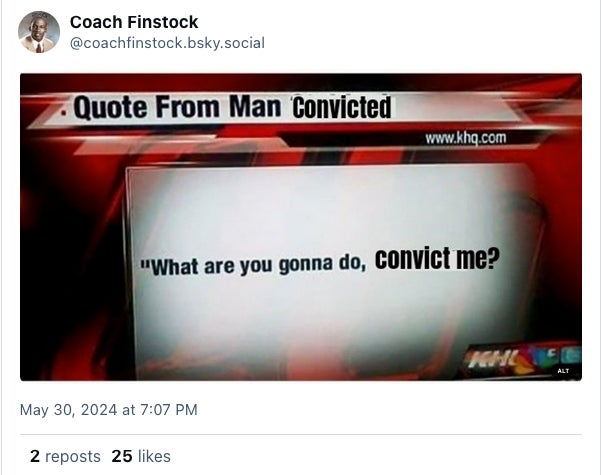Click the word "reposts" below the post
Image resolution: width=601 pixels, height=475 pixels.
coord(73,456)
